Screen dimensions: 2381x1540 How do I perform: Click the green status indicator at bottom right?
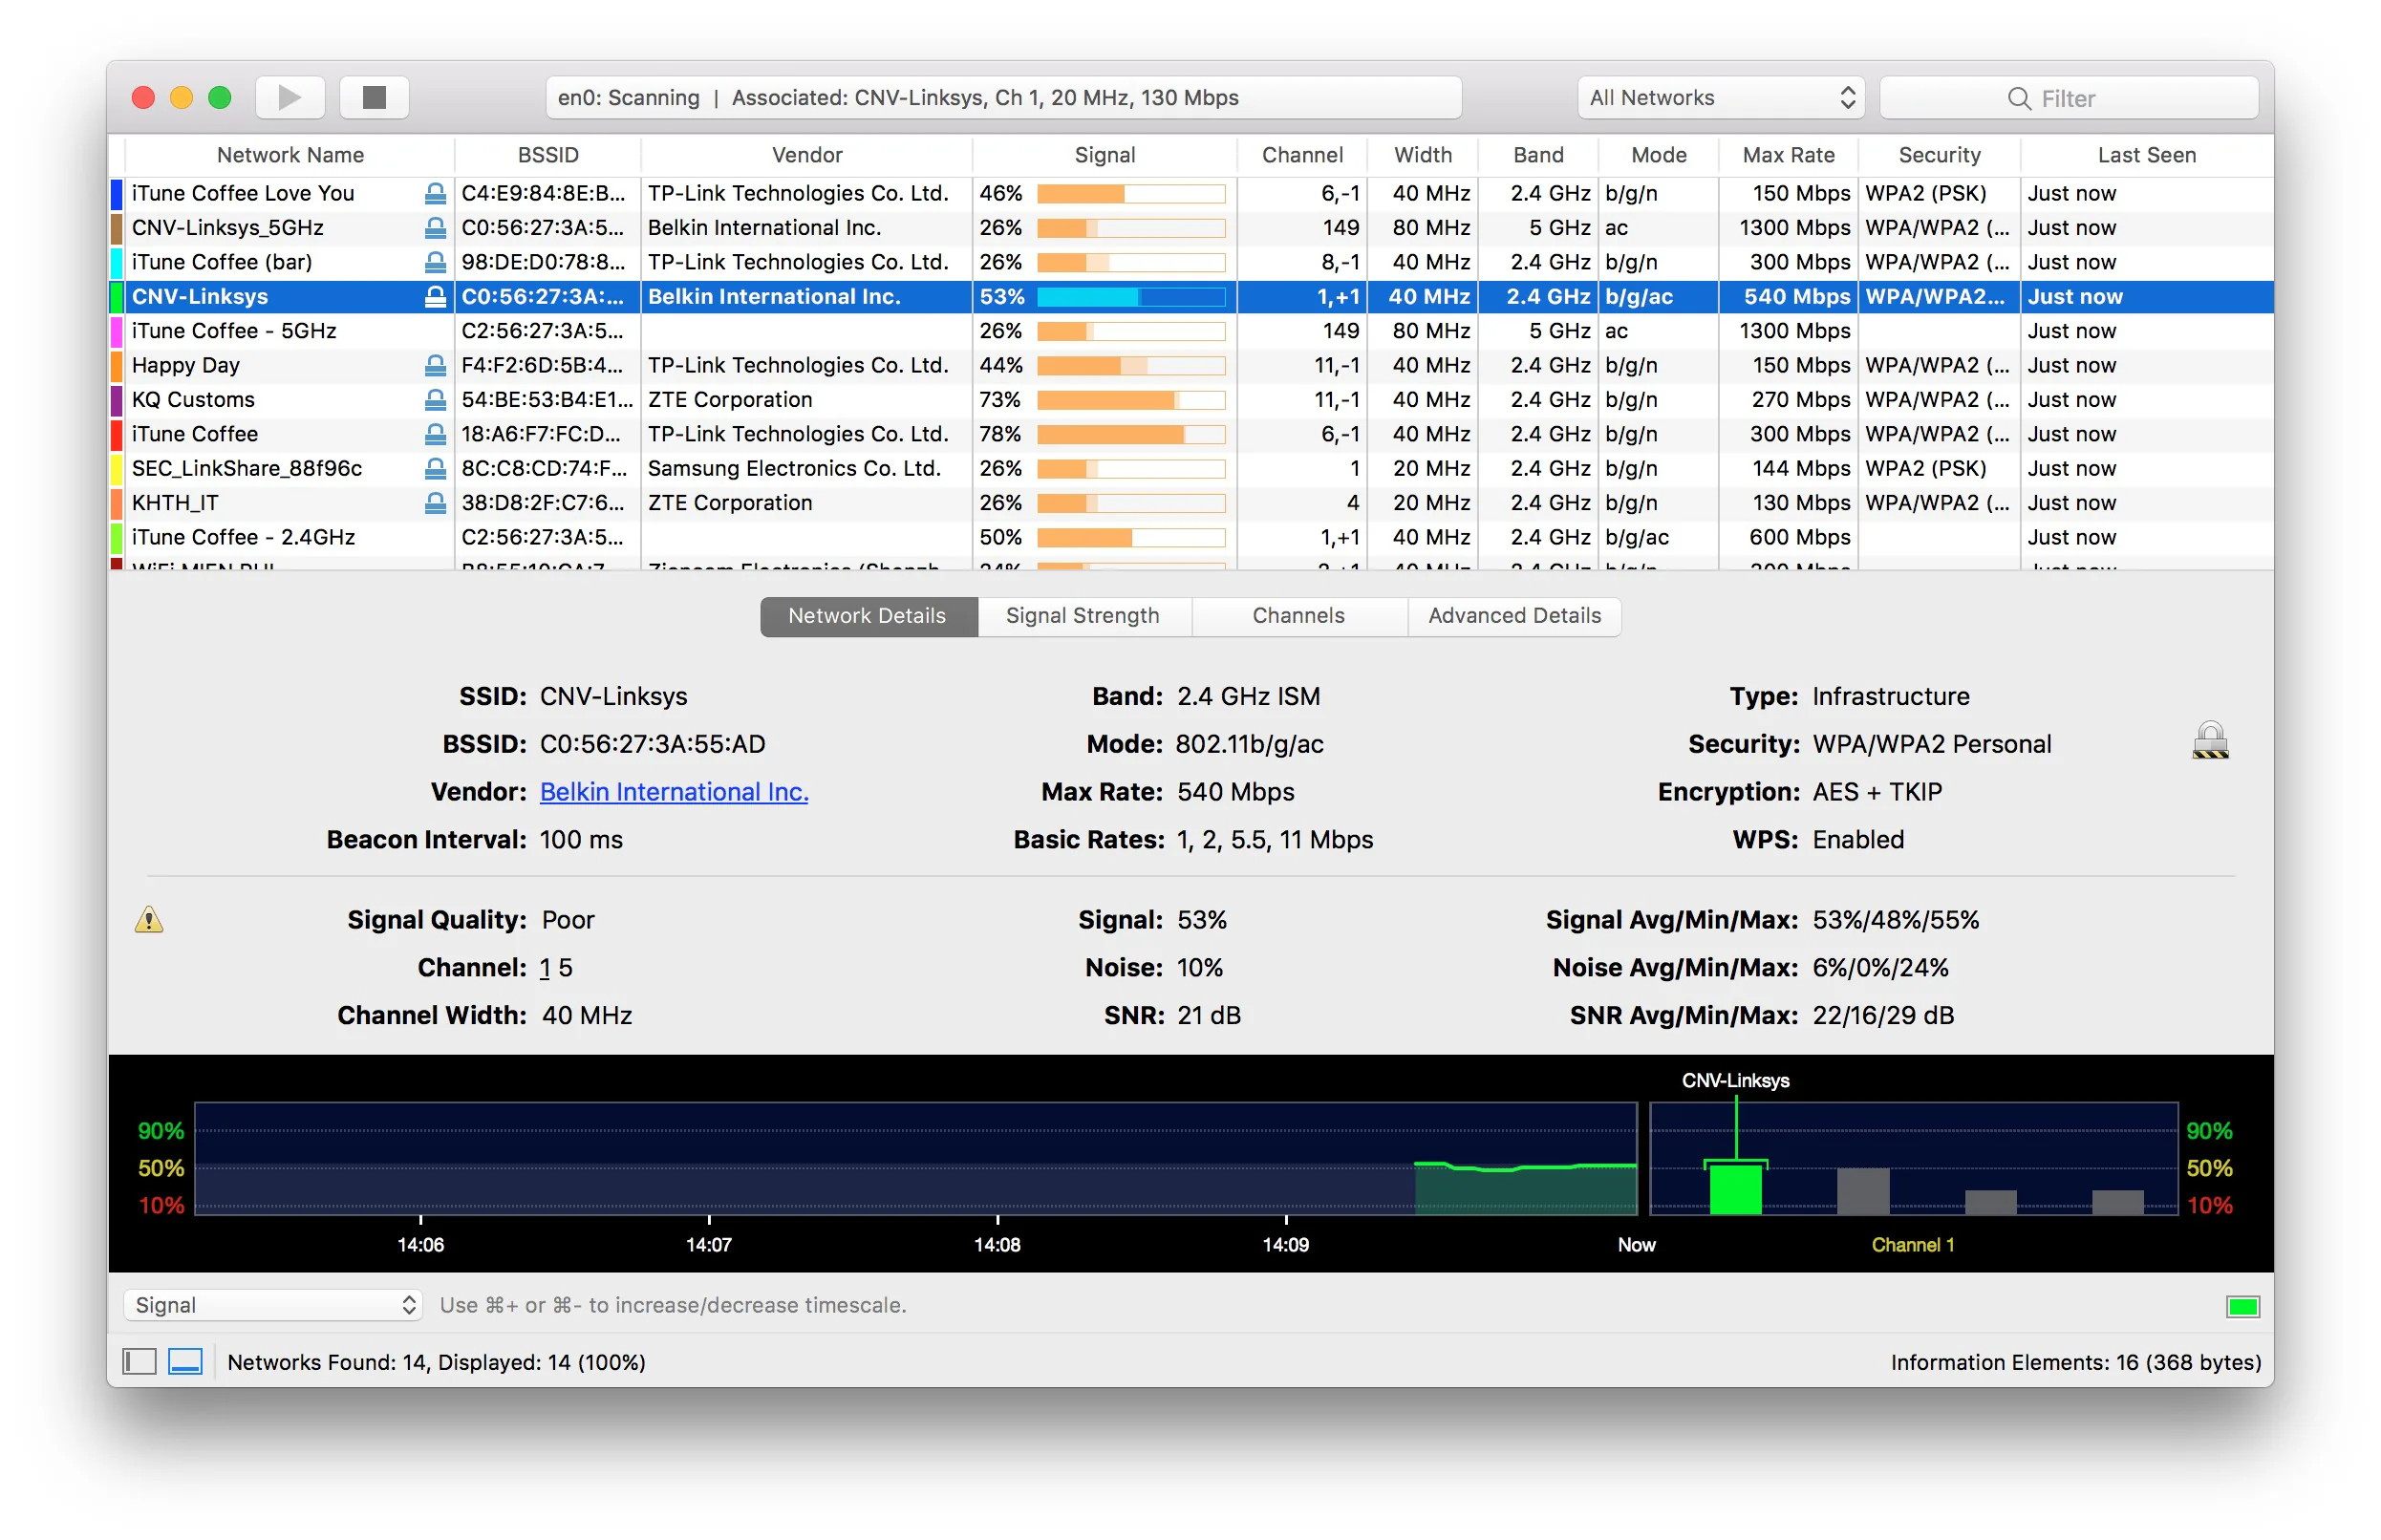[2242, 1305]
